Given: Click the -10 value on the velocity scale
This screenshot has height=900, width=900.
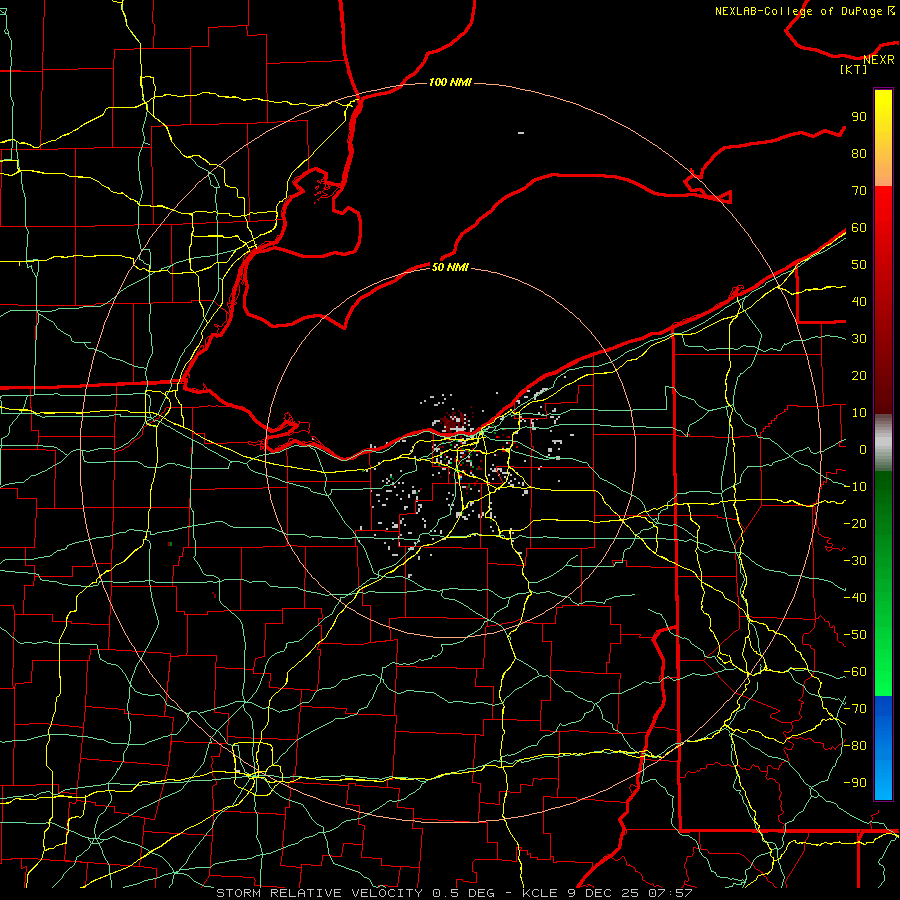Looking at the screenshot, I should pos(855,487).
